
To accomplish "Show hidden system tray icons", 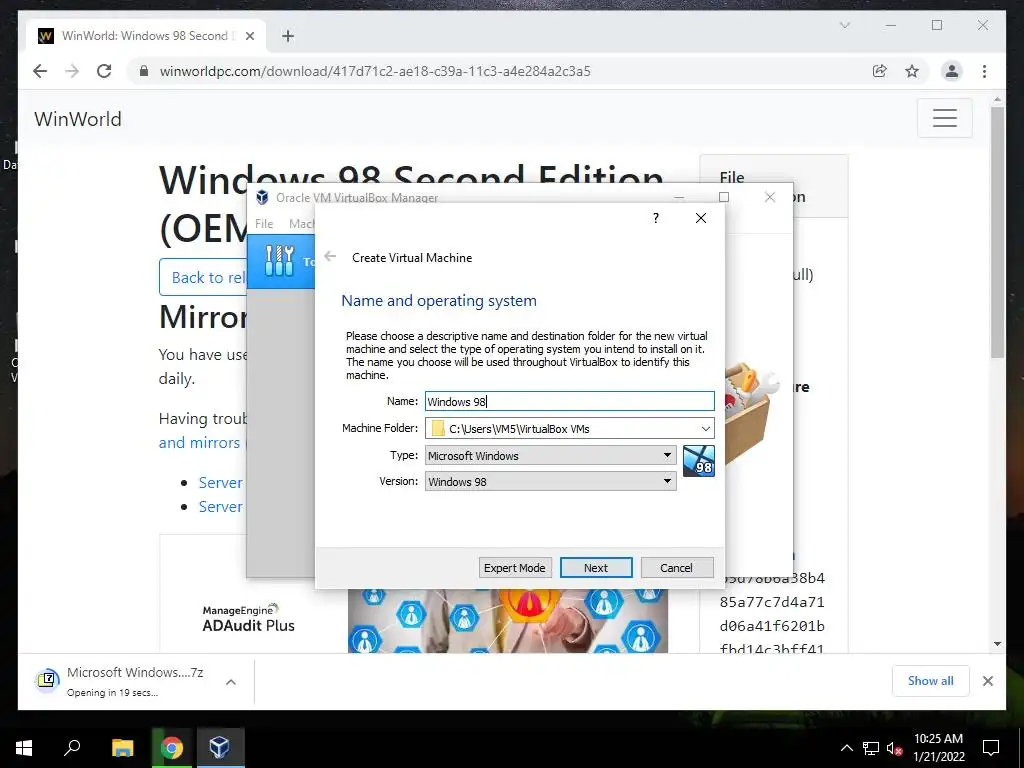I will [846, 748].
